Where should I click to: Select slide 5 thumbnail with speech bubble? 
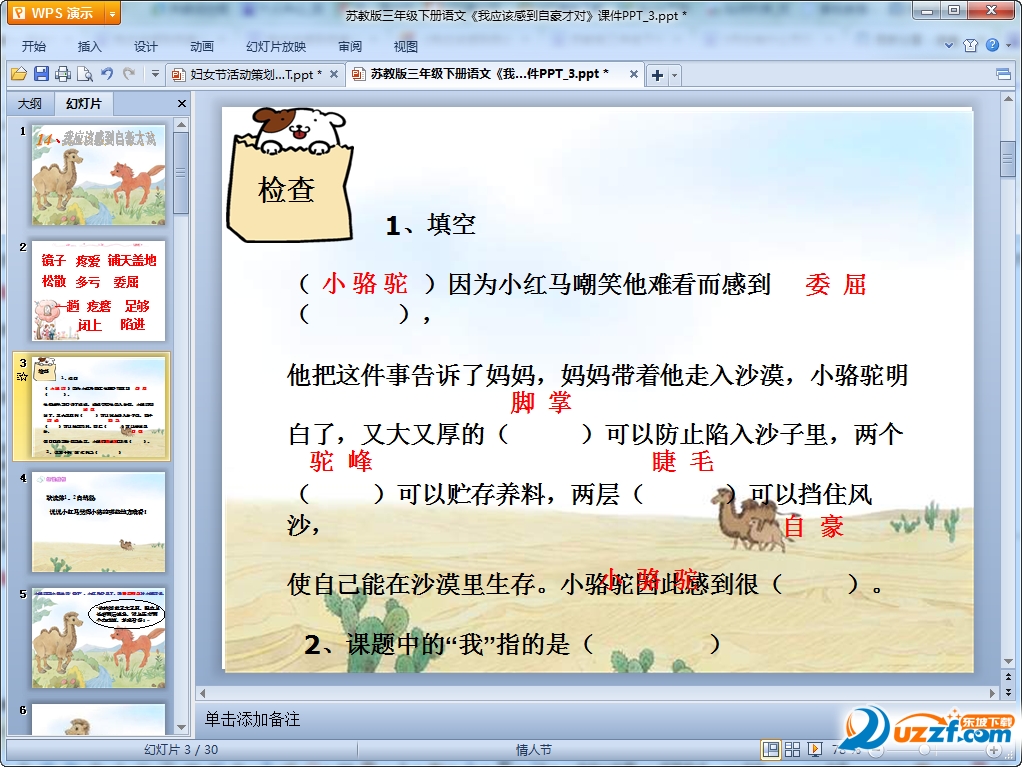[98, 638]
